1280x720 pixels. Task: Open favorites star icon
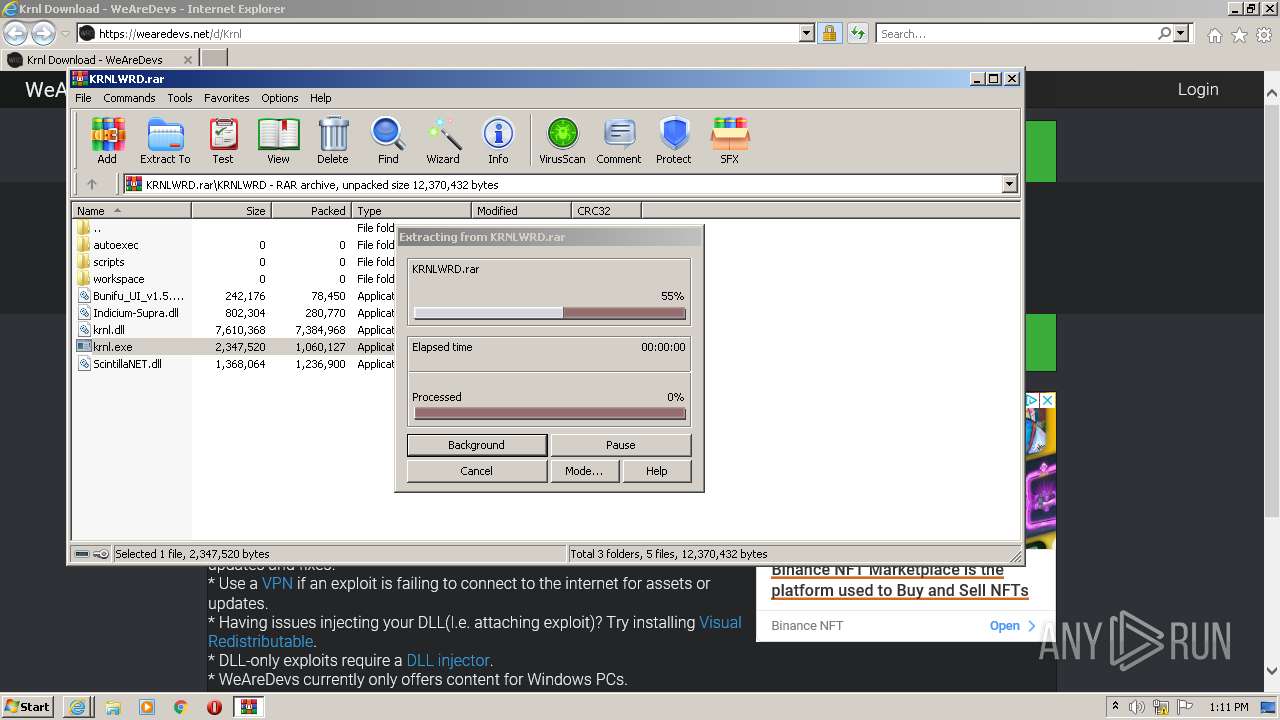(x=1239, y=35)
